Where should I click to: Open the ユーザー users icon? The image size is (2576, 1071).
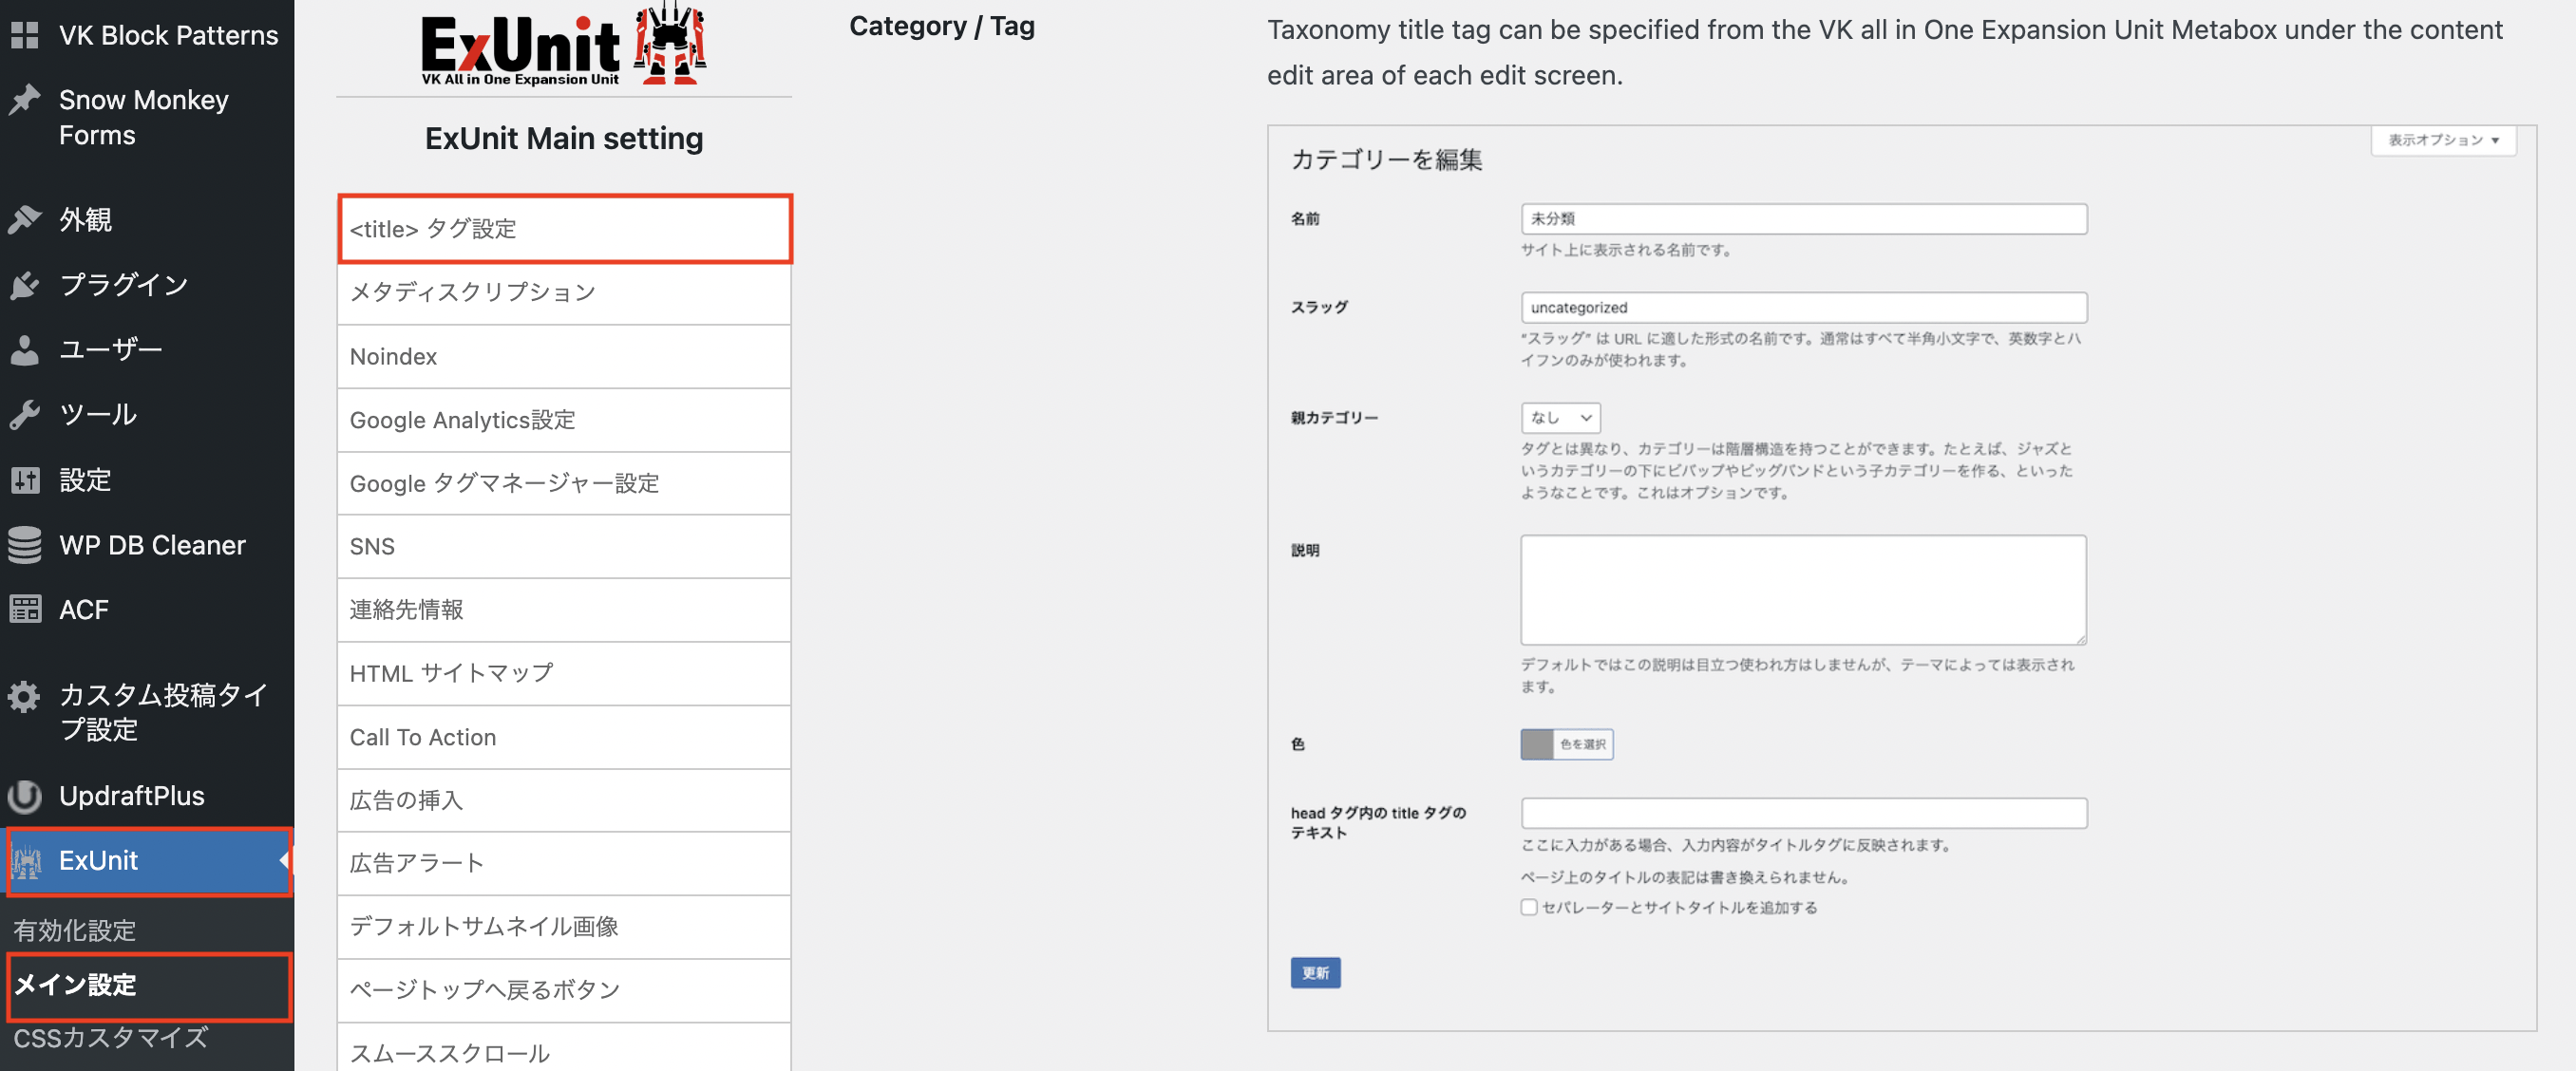[25, 350]
